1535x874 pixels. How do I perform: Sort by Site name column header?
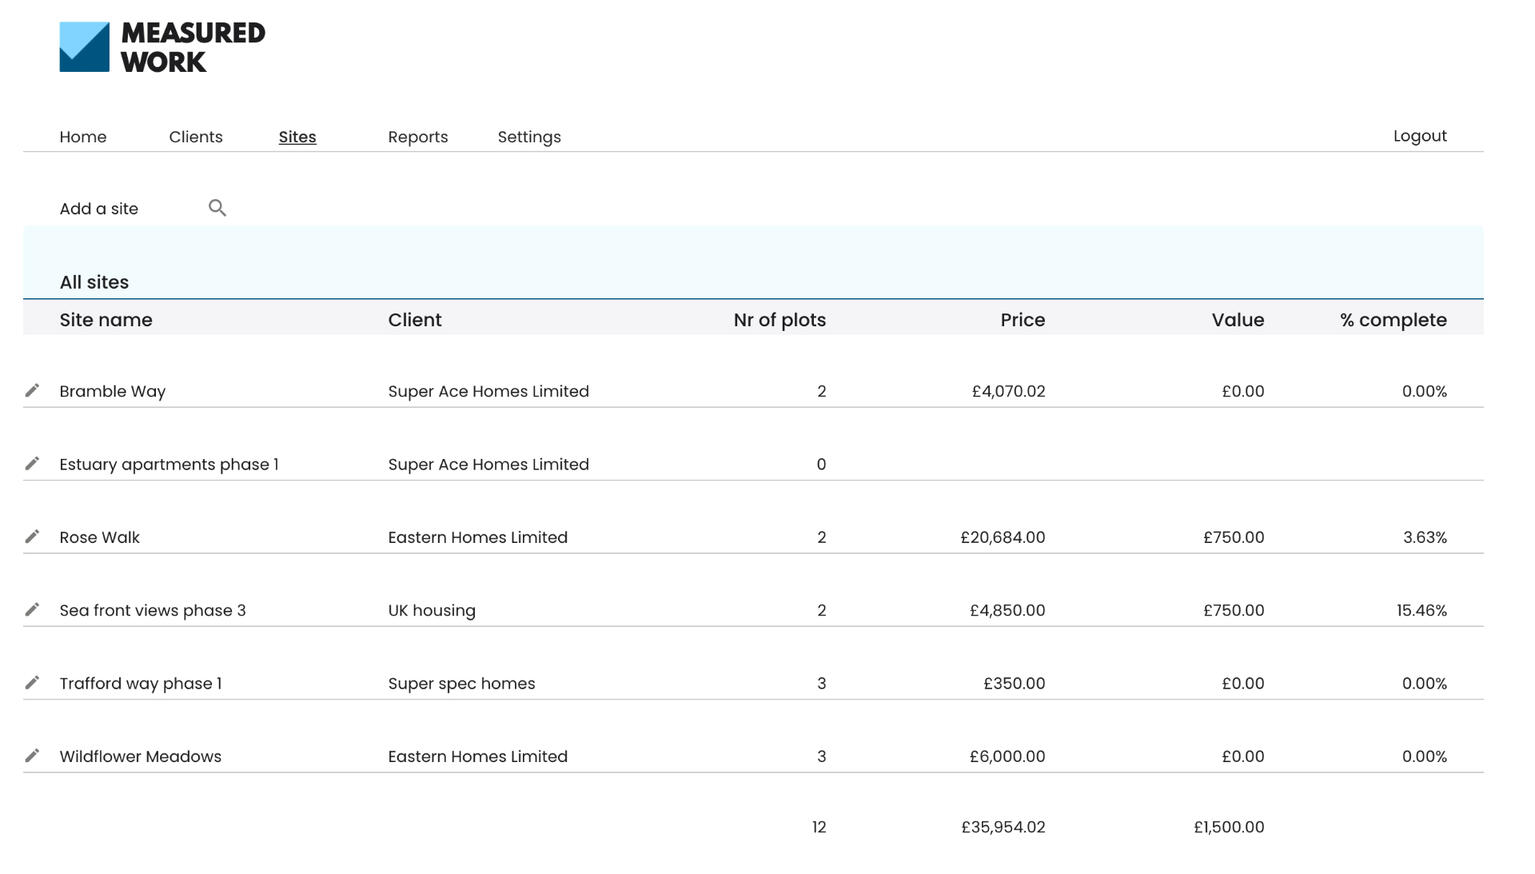pos(106,320)
